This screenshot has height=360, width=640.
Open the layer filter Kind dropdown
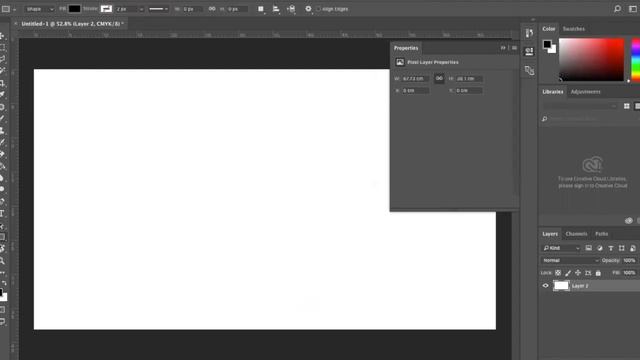click(561, 248)
